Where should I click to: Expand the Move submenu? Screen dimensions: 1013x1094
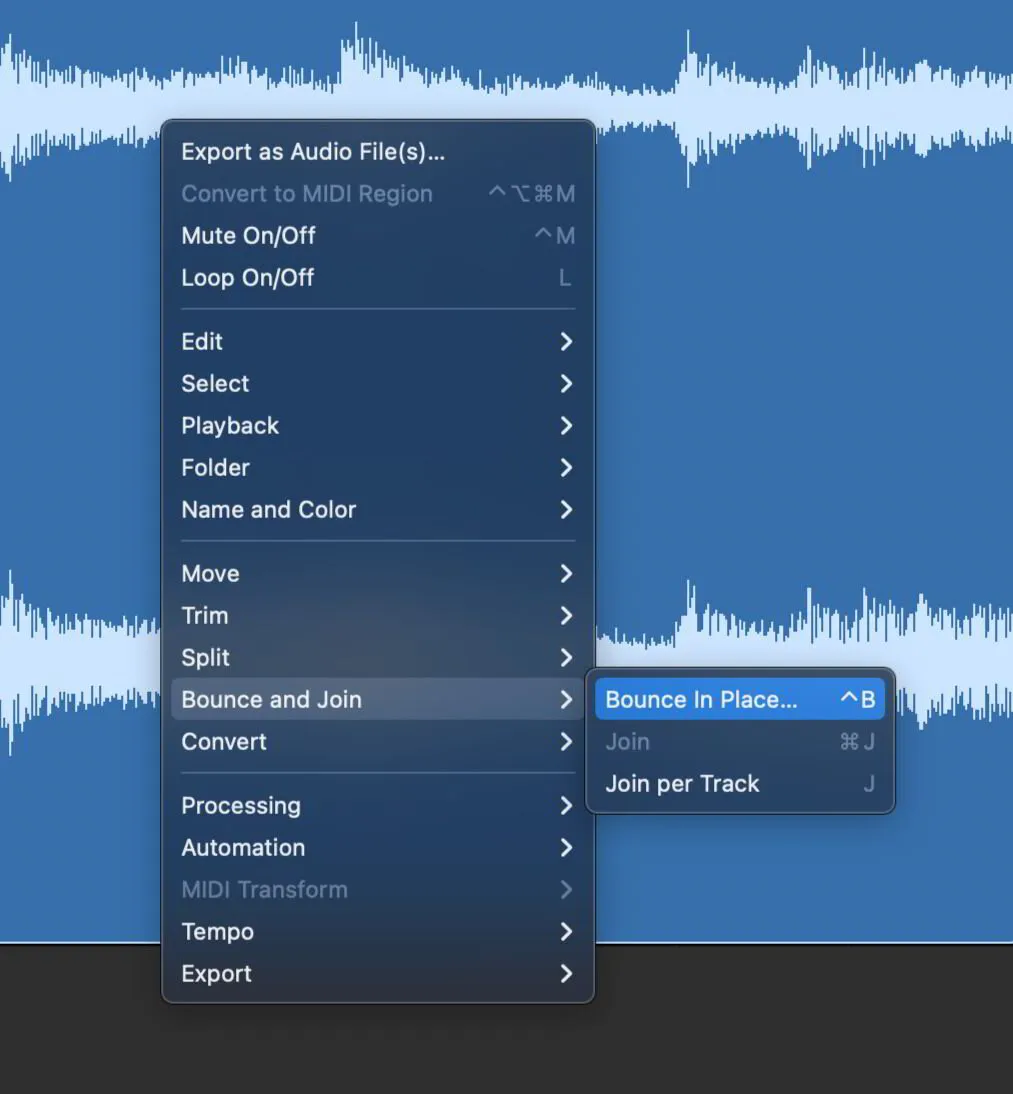(x=210, y=573)
